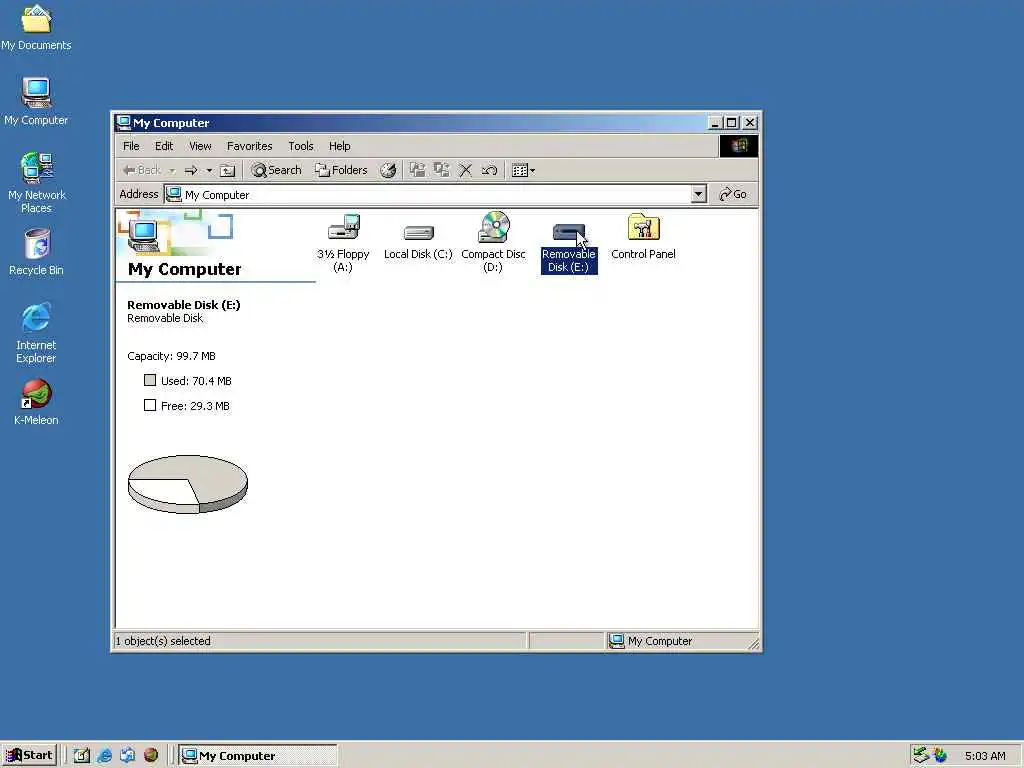Open the Start menu
The height and width of the screenshot is (768, 1024).
pyautogui.click(x=29, y=756)
